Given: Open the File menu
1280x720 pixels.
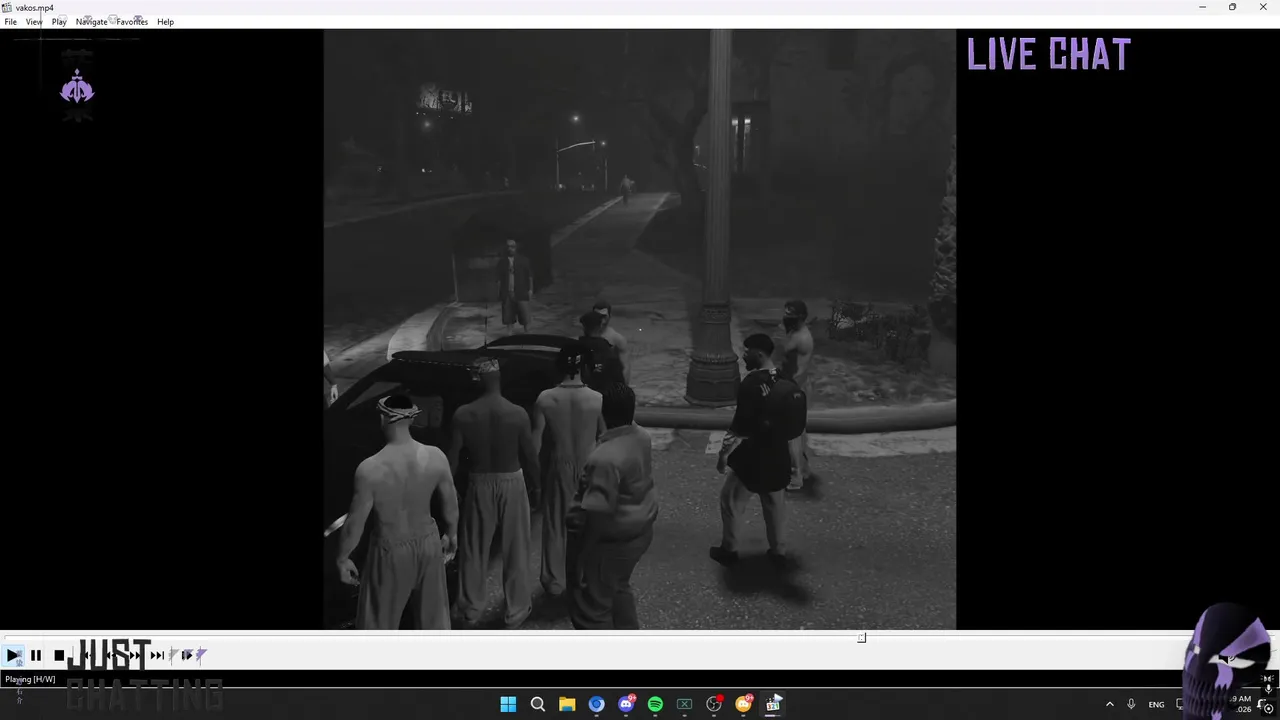Looking at the screenshot, I should pyautogui.click(x=10, y=22).
